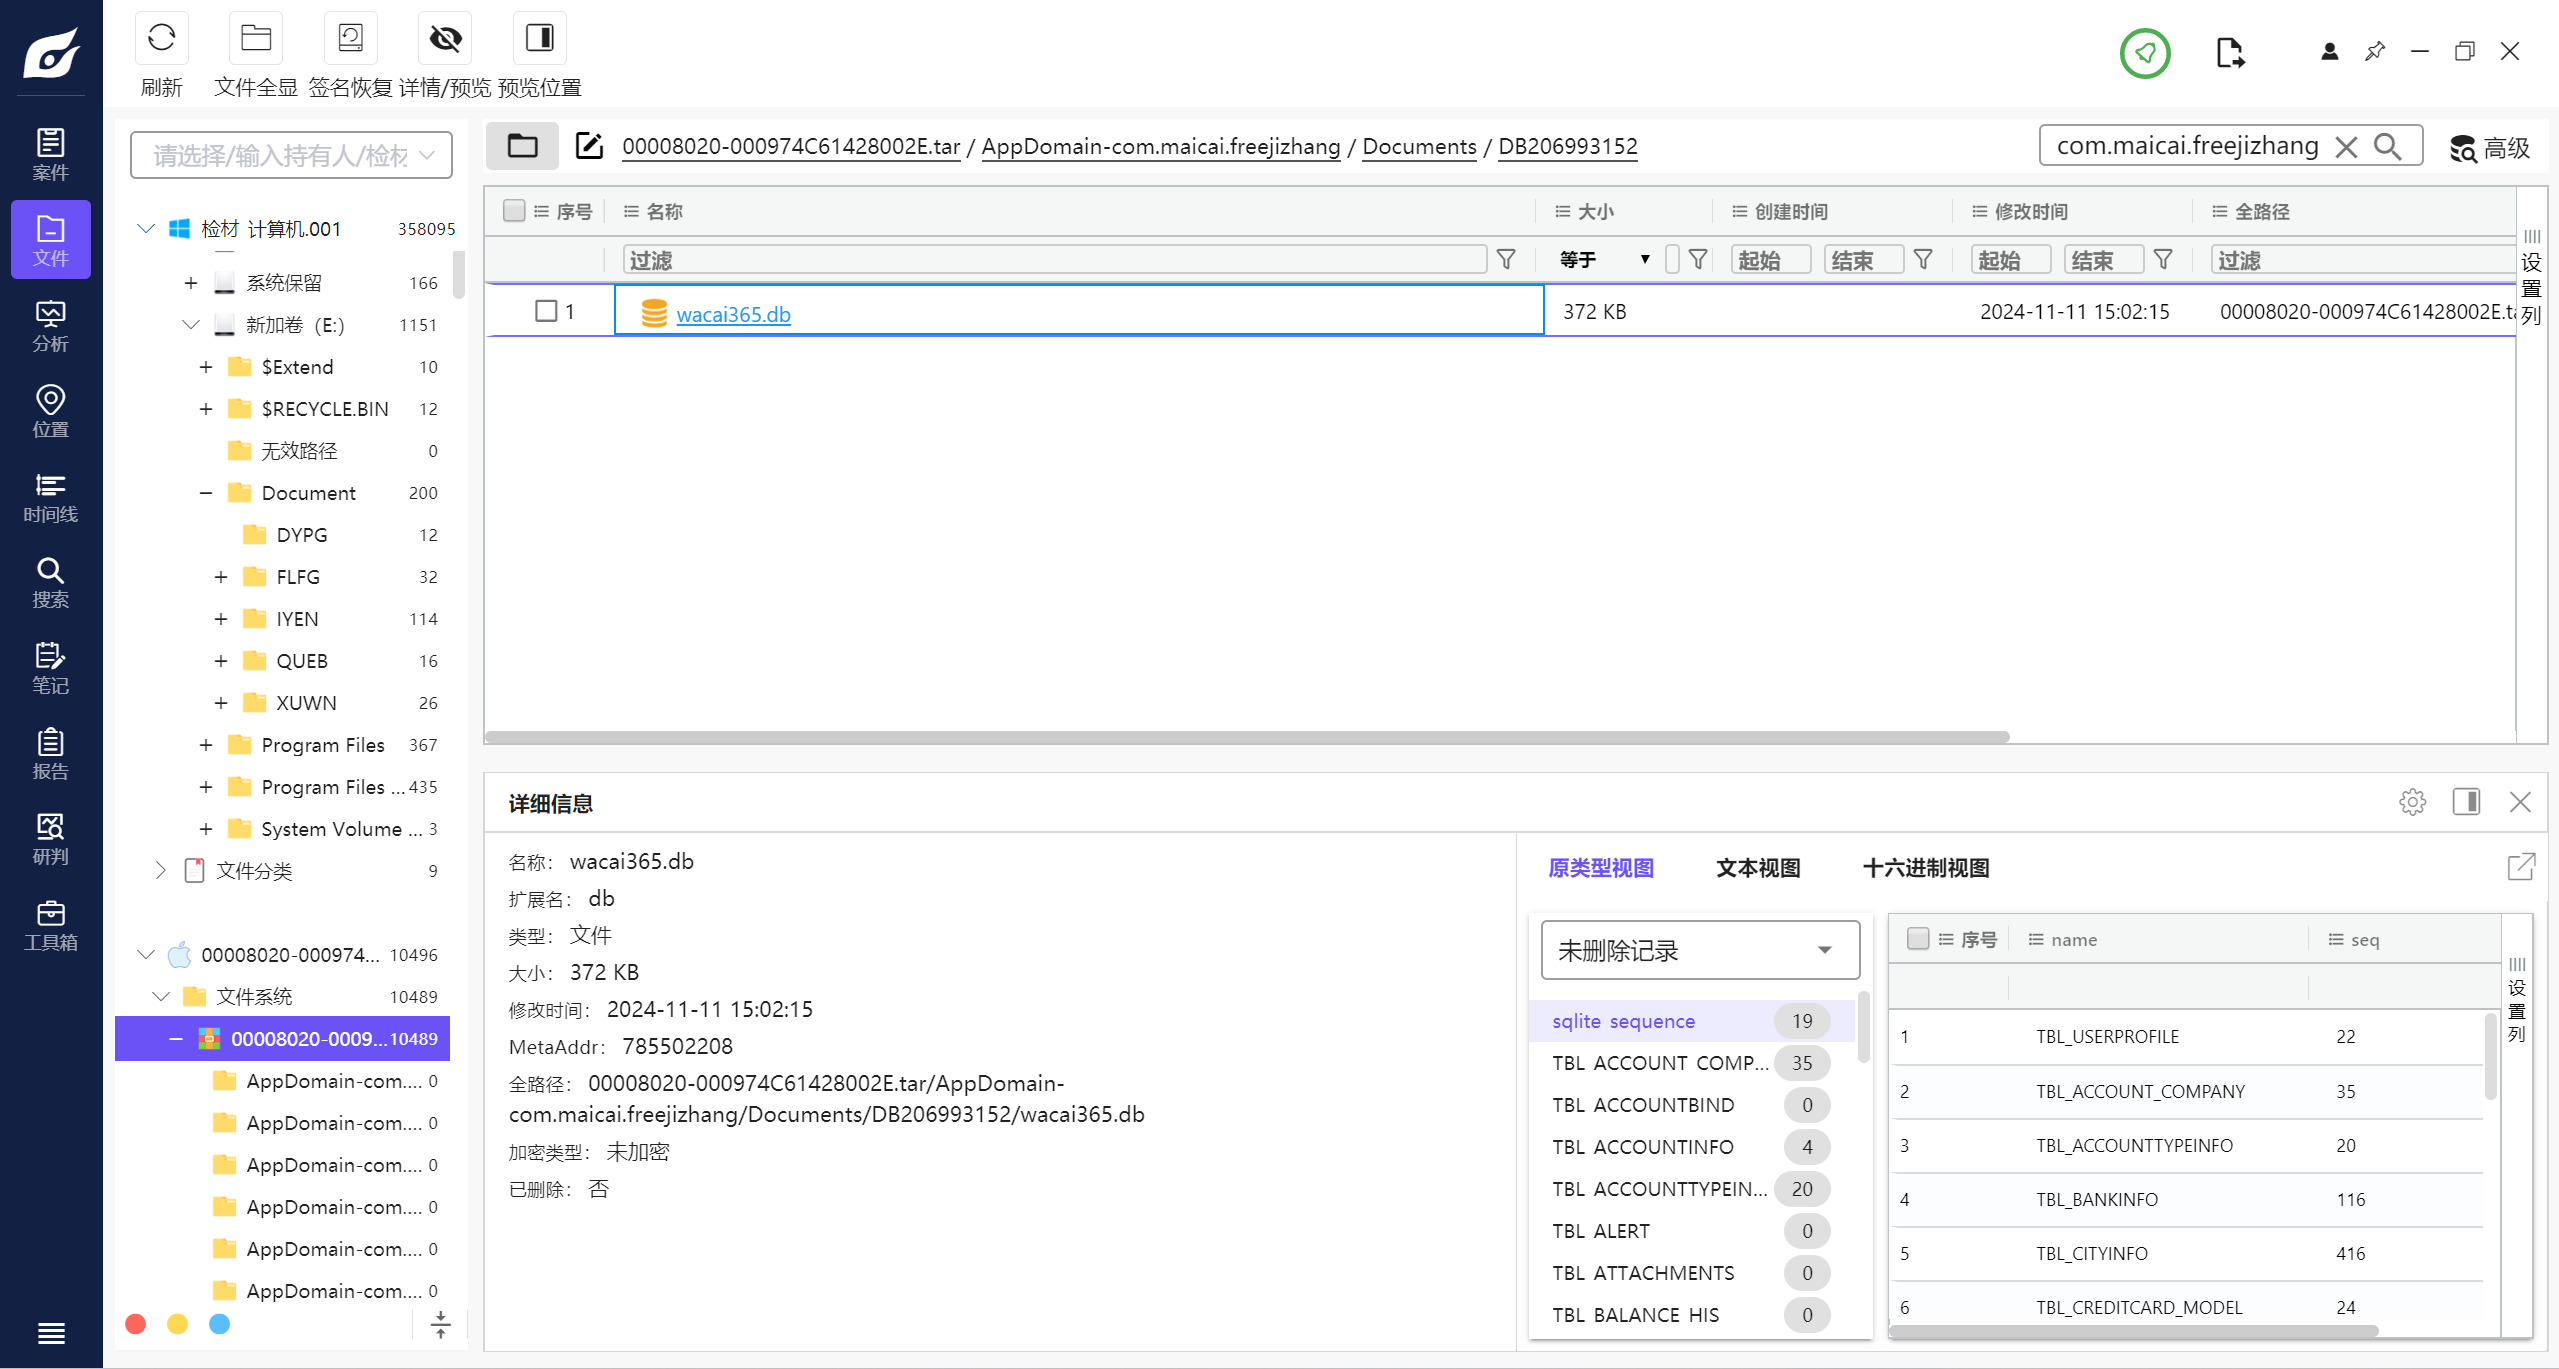Image resolution: width=2559 pixels, height=1369 pixels.
Task: Open the 未删除记录 dropdown
Action: [1699, 950]
